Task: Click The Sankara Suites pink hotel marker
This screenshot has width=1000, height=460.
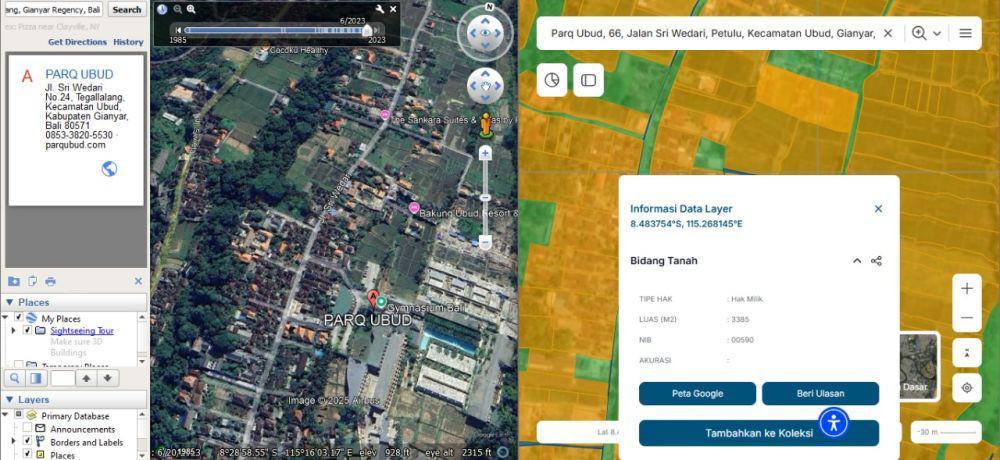Action: pyautogui.click(x=385, y=114)
